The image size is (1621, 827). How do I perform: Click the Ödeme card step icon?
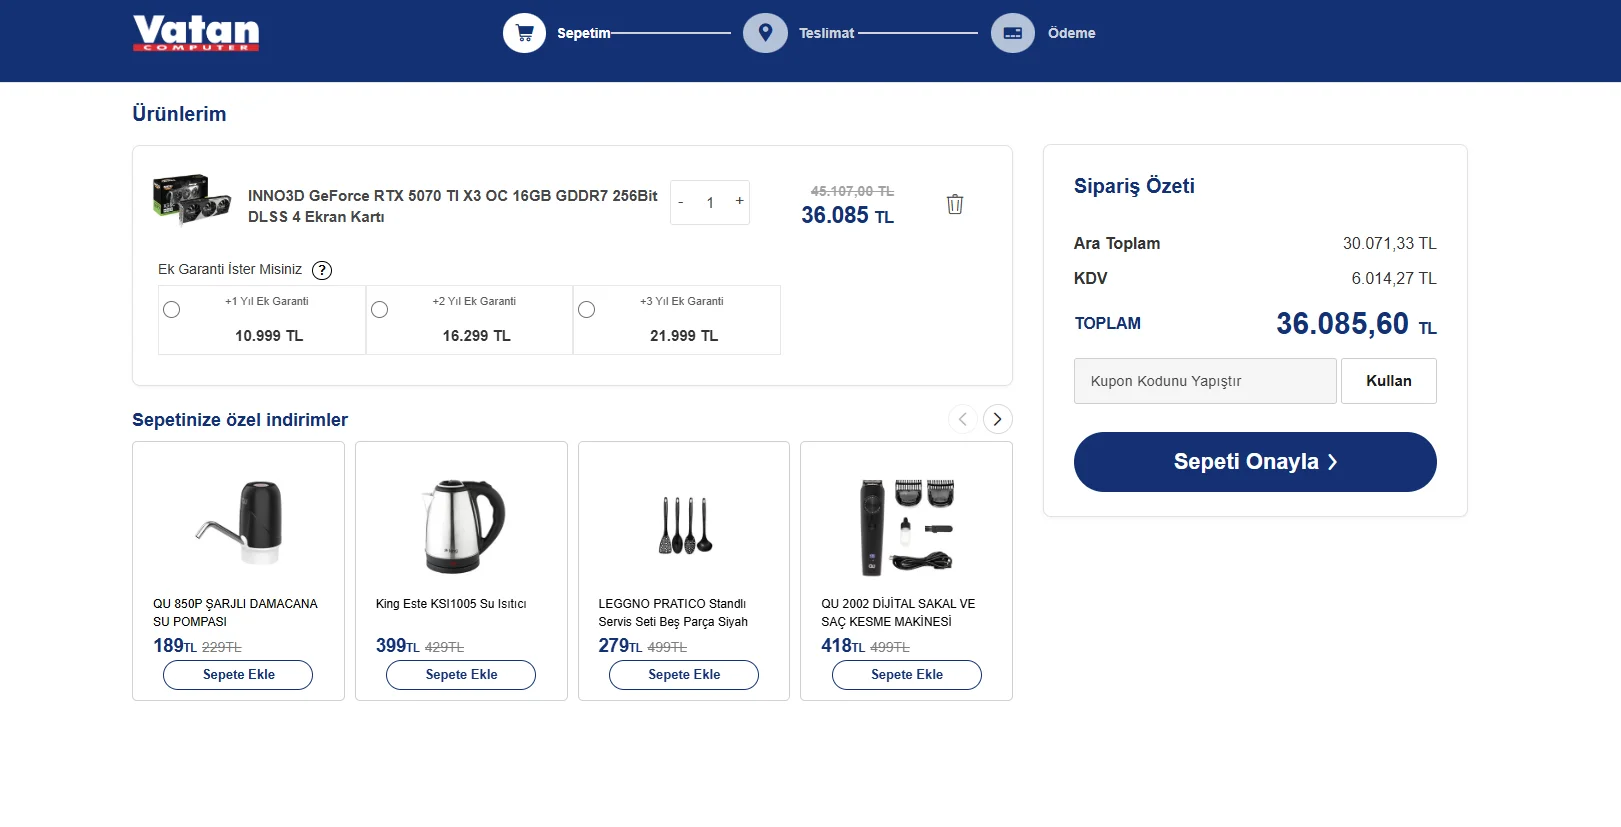[1012, 33]
